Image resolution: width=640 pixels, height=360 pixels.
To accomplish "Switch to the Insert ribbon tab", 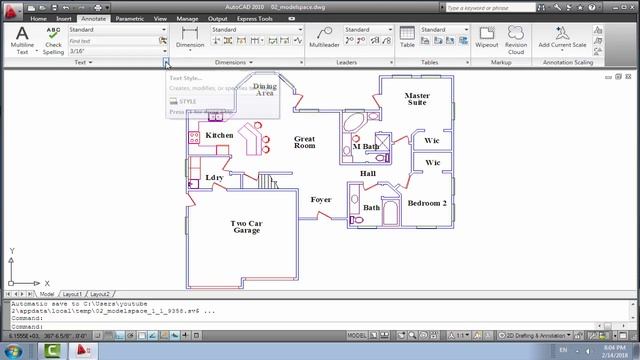I will click(64, 19).
